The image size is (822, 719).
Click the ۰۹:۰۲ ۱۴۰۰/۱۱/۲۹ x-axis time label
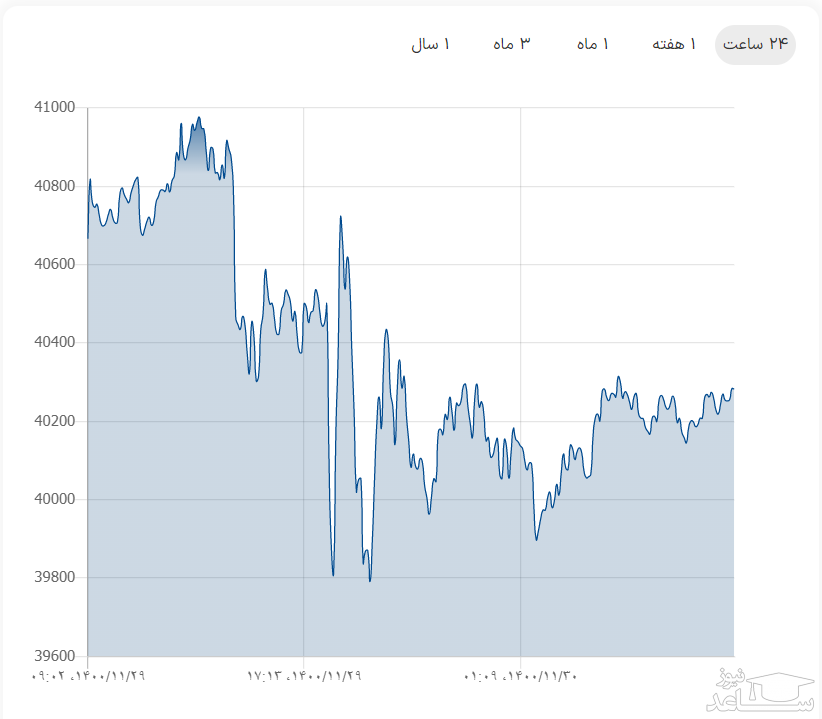pyautogui.click(x=89, y=676)
